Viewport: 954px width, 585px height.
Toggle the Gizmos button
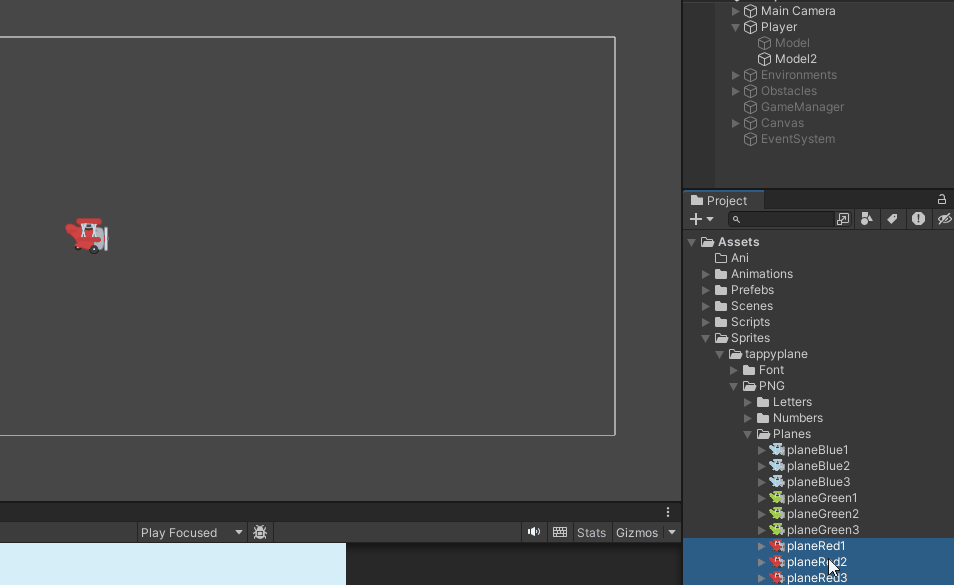click(x=636, y=533)
